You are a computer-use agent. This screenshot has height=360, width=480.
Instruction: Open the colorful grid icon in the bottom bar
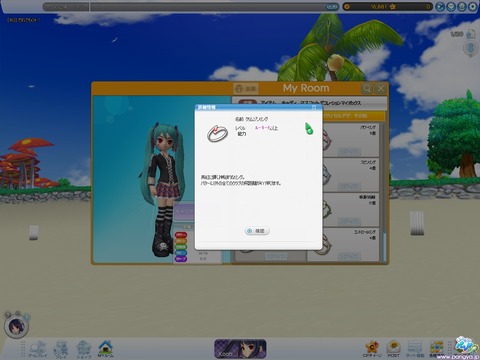pyautogui.click(x=436, y=349)
